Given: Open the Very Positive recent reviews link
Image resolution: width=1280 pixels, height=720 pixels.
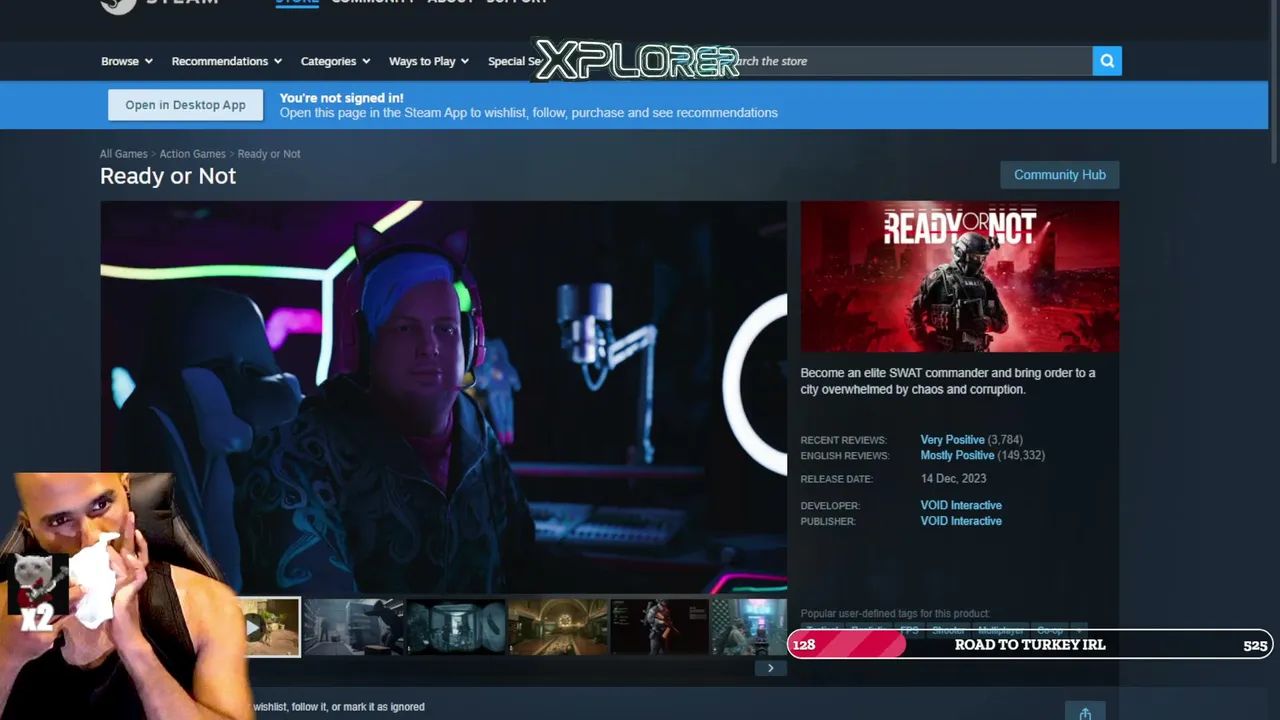Looking at the screenshot, I should tap(952, 440).
